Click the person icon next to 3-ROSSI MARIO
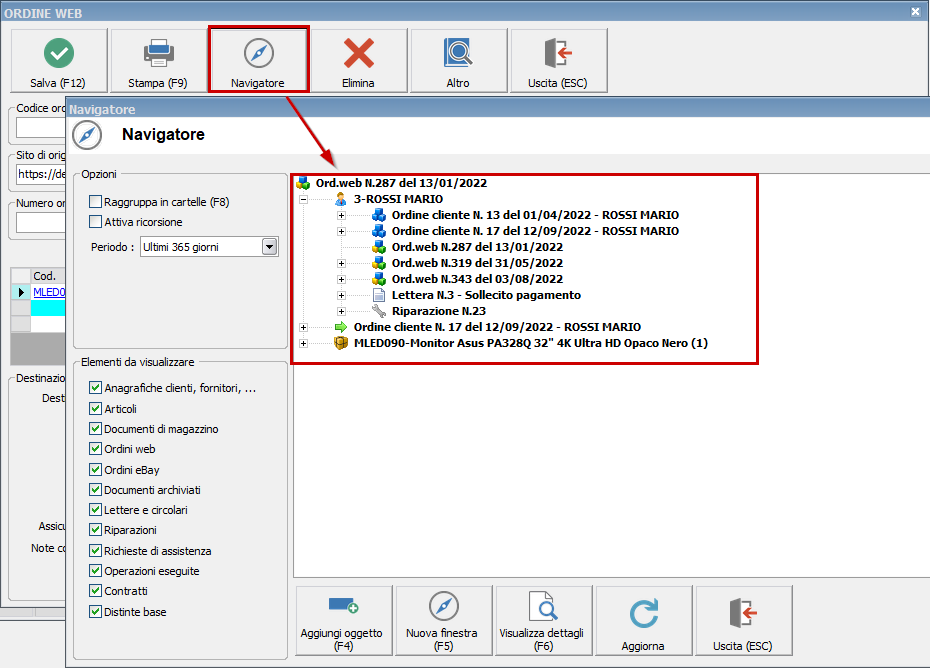 (340, 199)
